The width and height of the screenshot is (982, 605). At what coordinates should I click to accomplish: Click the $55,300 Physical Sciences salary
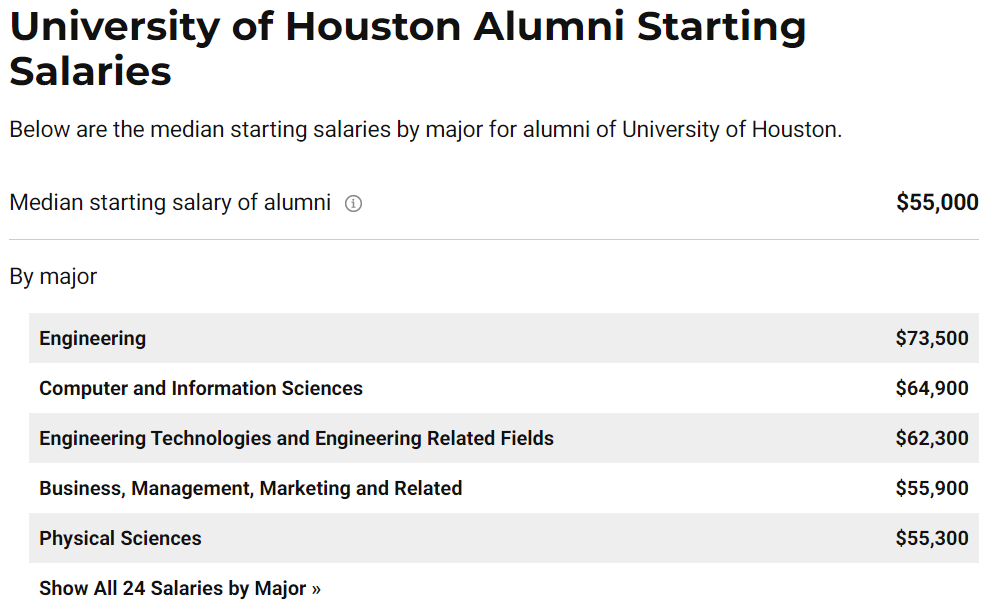(x=932, y=539)
